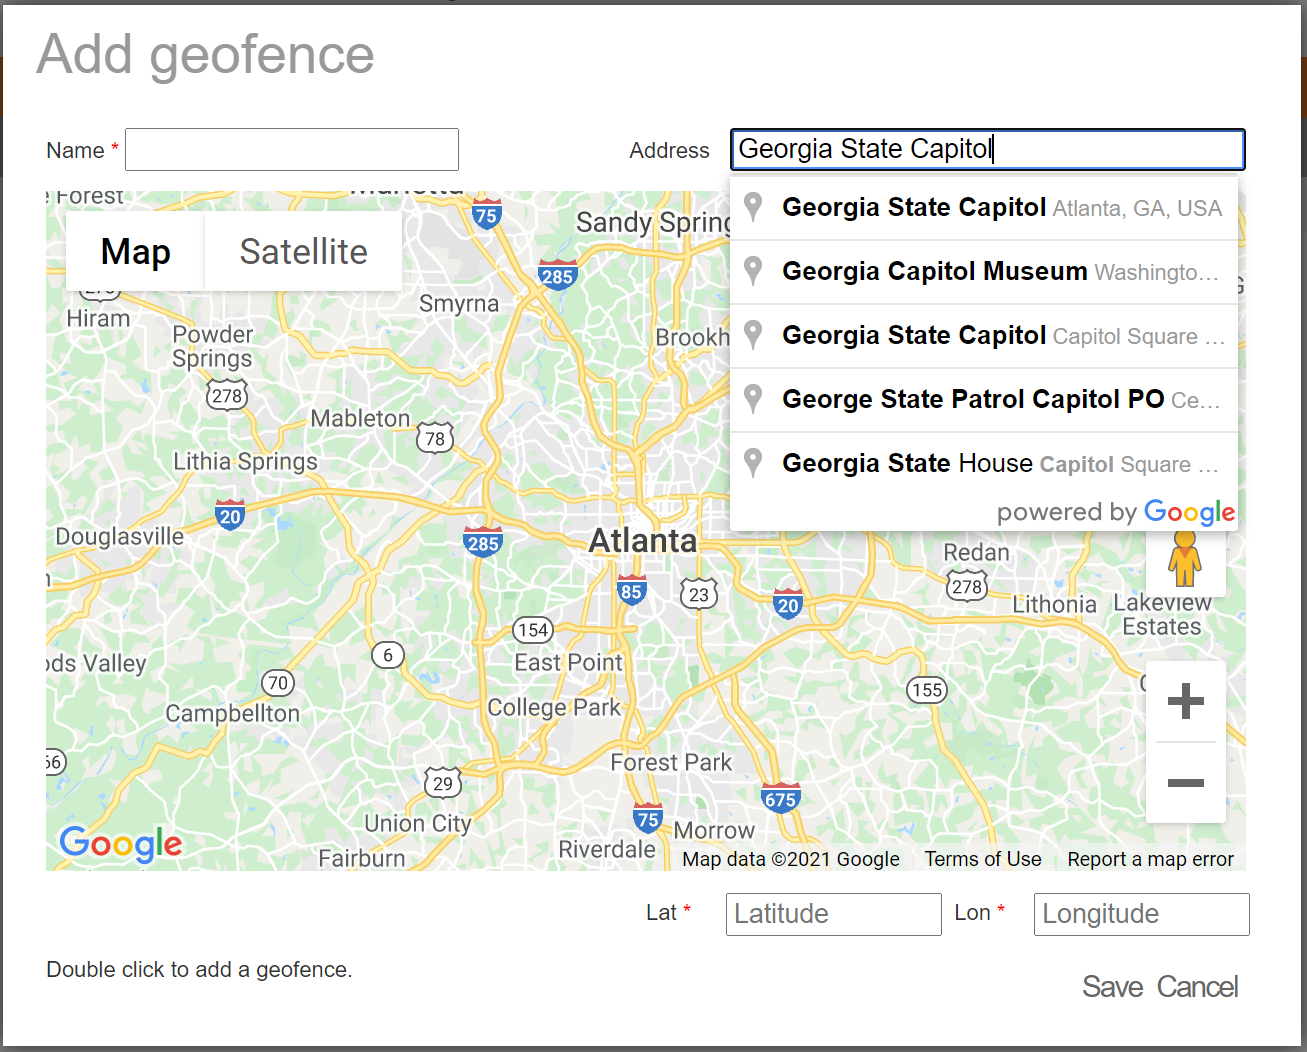Image resolution: width=1307 pixels, height=1052 pixels.
Task: Open Report a map error link
Action: [x=1150, y=859]
